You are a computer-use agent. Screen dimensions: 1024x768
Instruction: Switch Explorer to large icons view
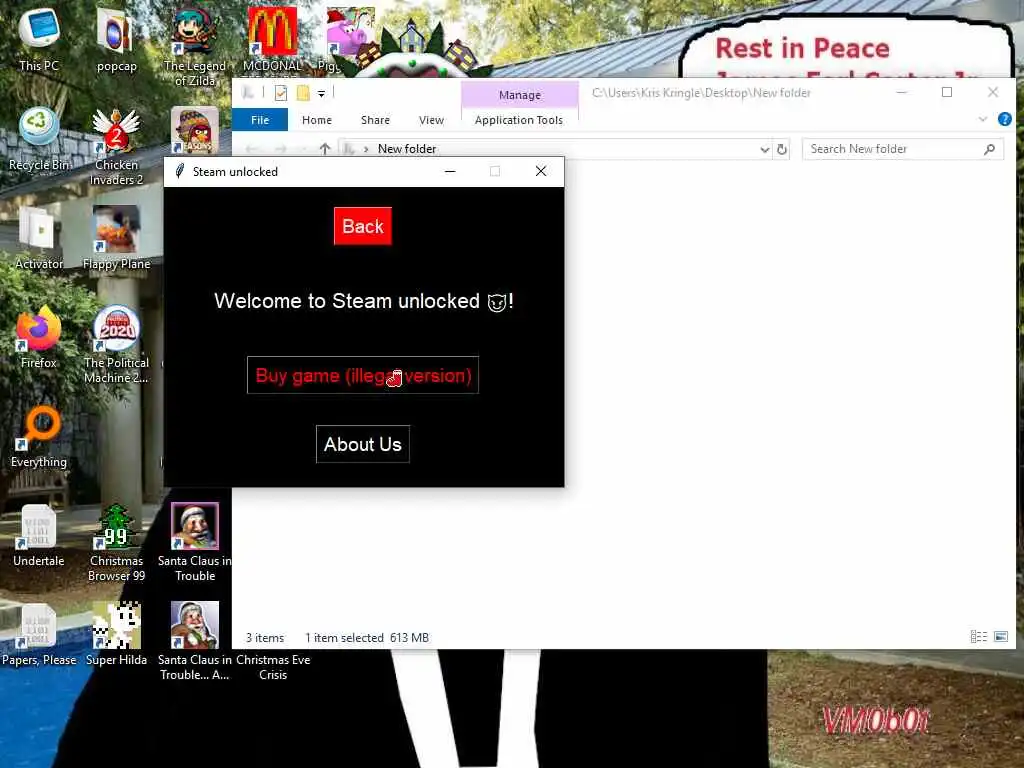click(x=1000, y=636)
